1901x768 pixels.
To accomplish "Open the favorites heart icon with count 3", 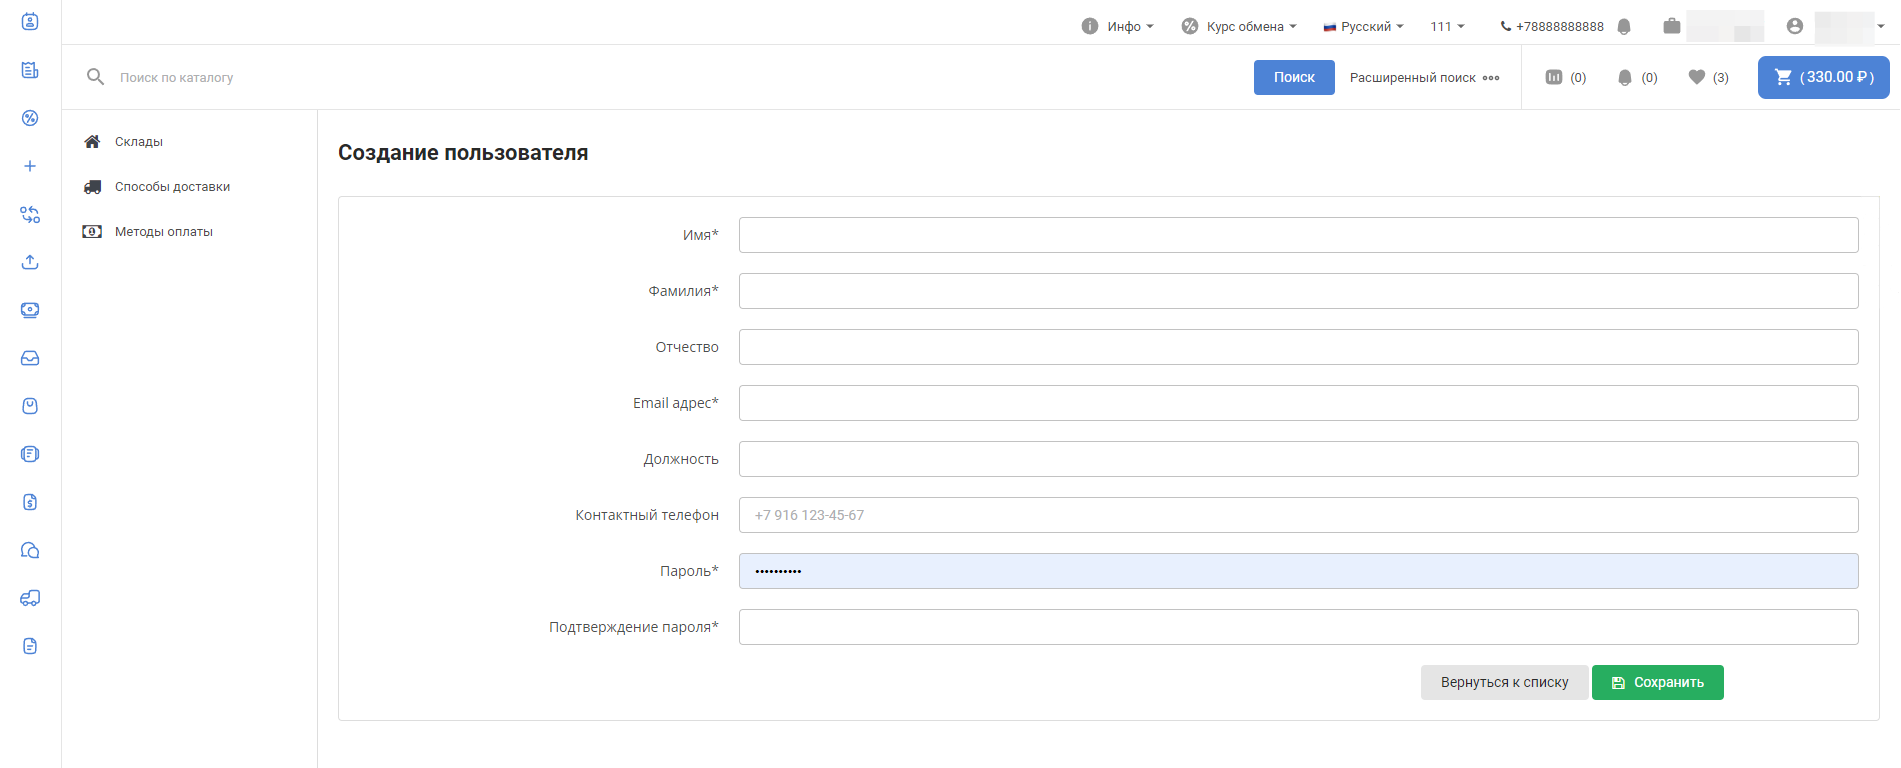I will coord(1708,77).
